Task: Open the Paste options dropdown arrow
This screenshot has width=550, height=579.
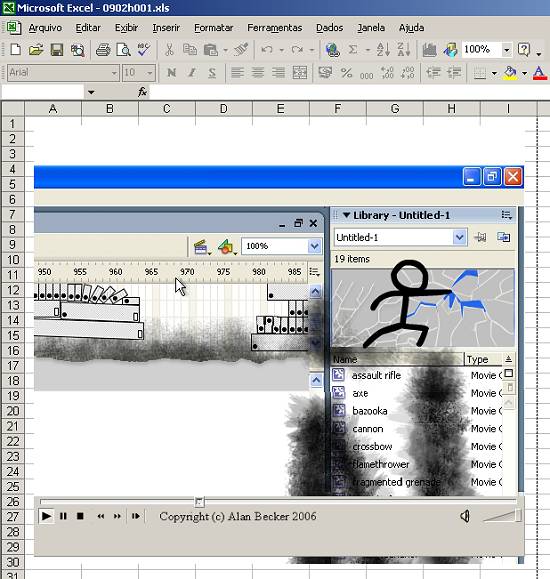Action: (x=225, y=49)
